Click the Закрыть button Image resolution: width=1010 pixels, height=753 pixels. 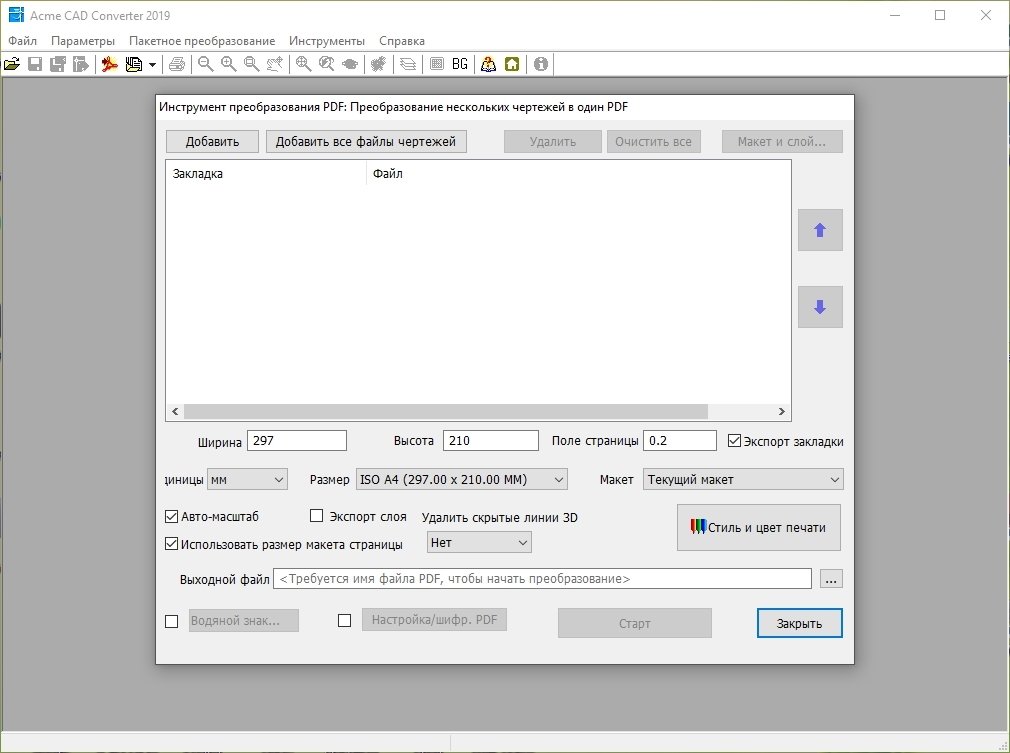[799, 623]
